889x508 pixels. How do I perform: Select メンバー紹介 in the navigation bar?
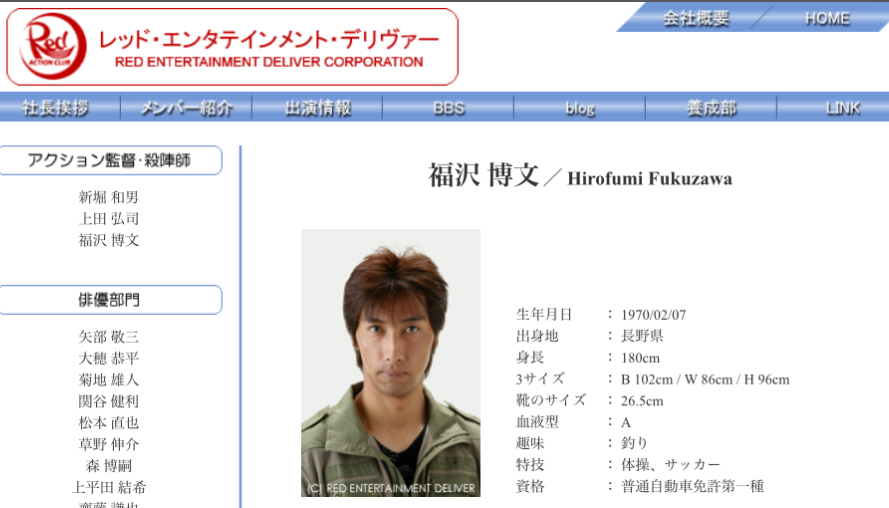coord(187,108)
